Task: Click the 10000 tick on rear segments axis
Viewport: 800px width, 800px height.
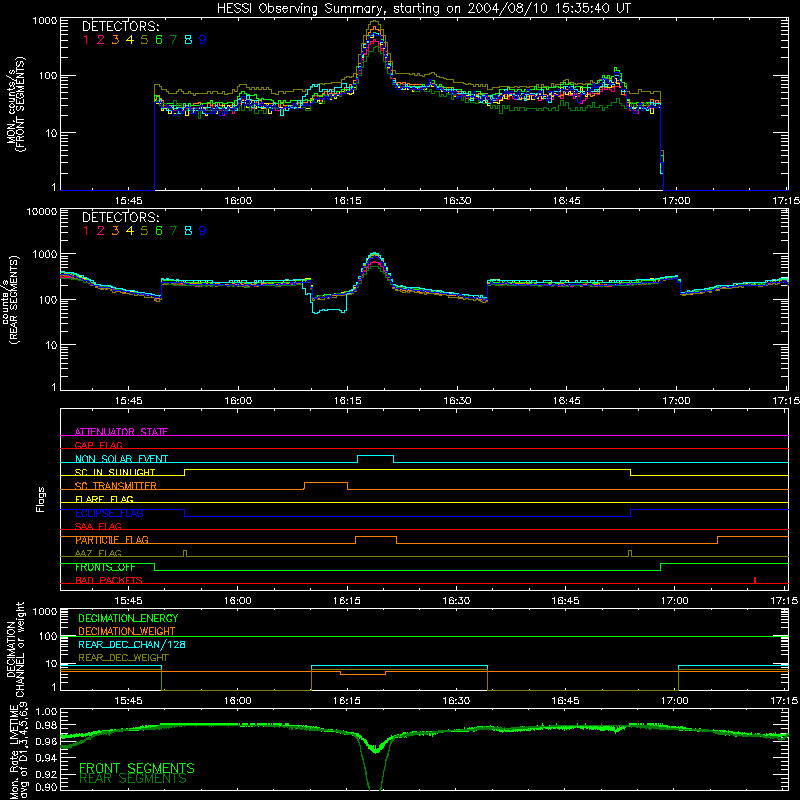Action: [42, 212]
